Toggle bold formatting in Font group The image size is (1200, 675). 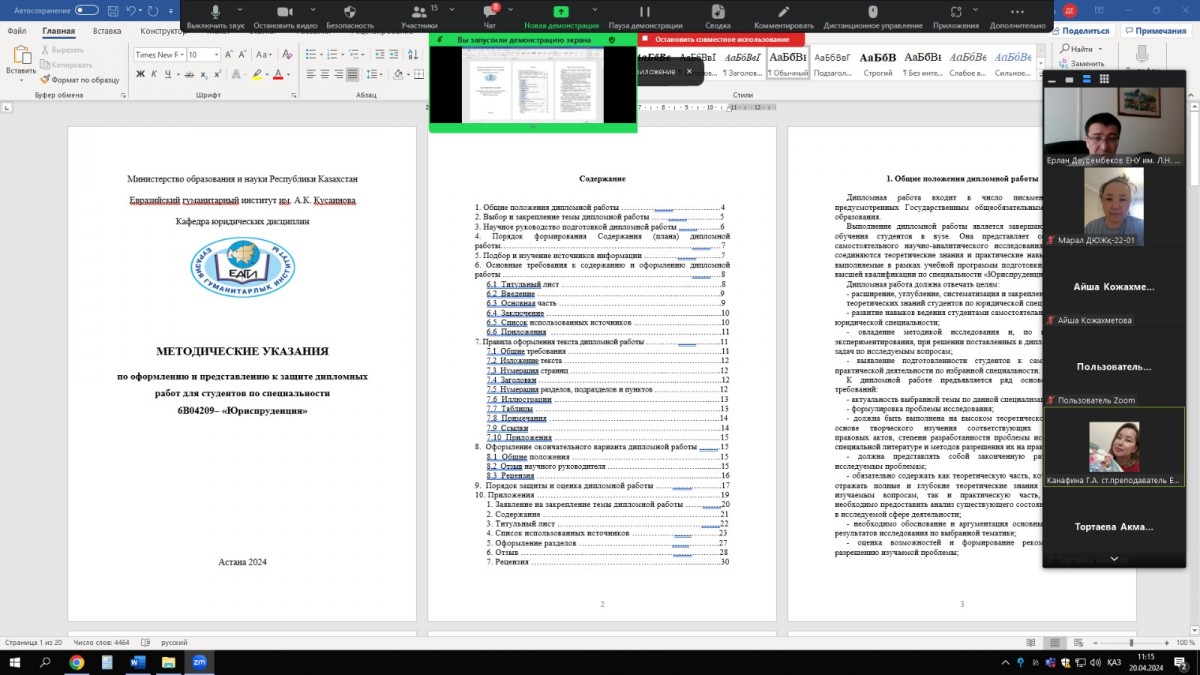tap(138, 73)
